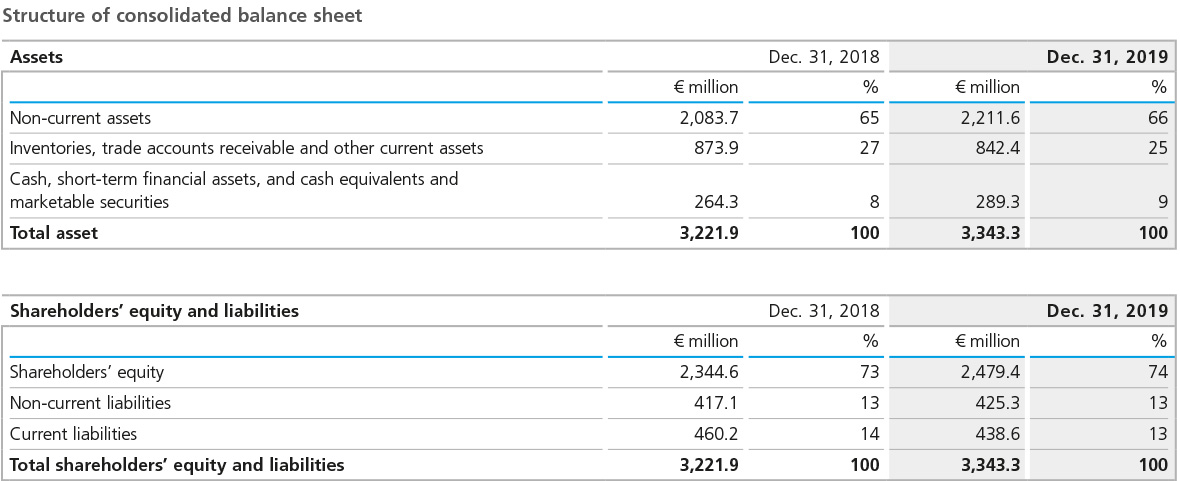
Task: Select the 417.1 non-current liabilities value
Action: click(716, 403)
